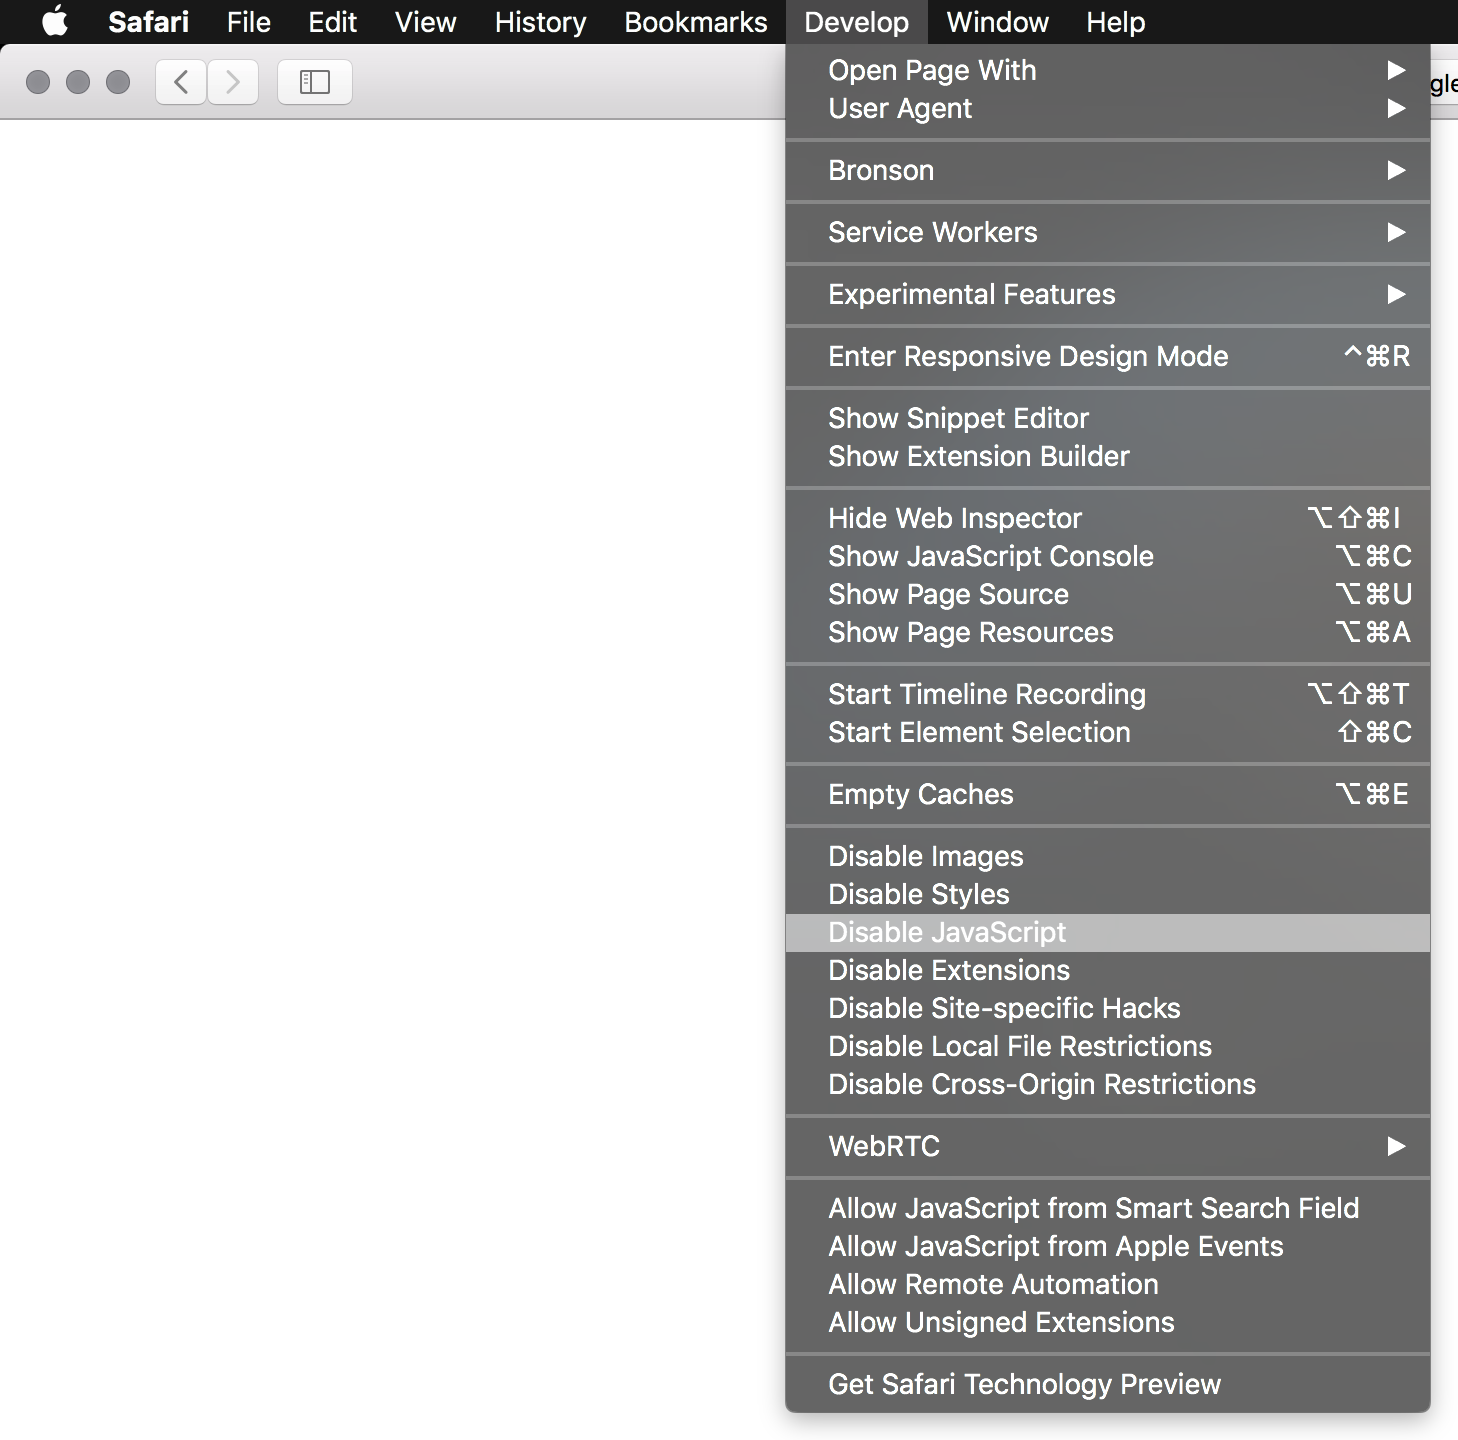The height and width of the screenshot is (1440, 1458).
Task: Choose Start Timeline Recording
Action: [1108, 694]
